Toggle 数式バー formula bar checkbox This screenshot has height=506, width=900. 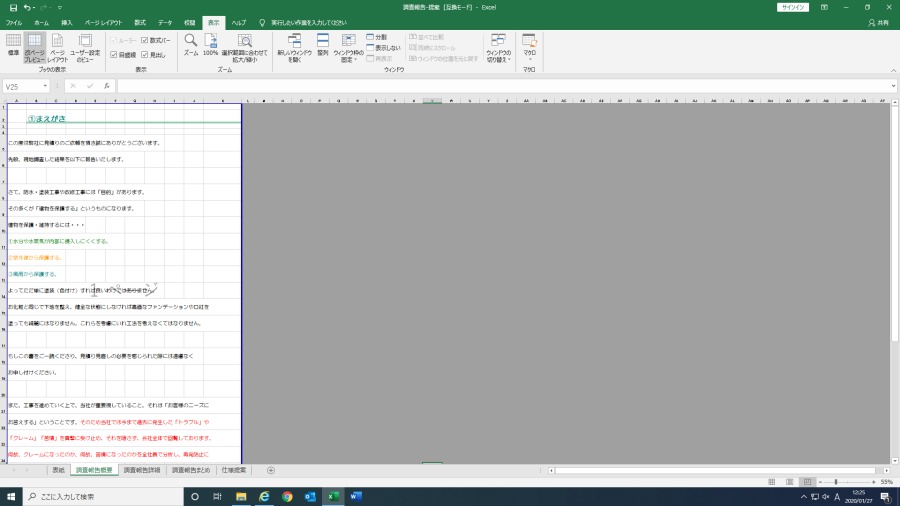[x=145, y=40]
